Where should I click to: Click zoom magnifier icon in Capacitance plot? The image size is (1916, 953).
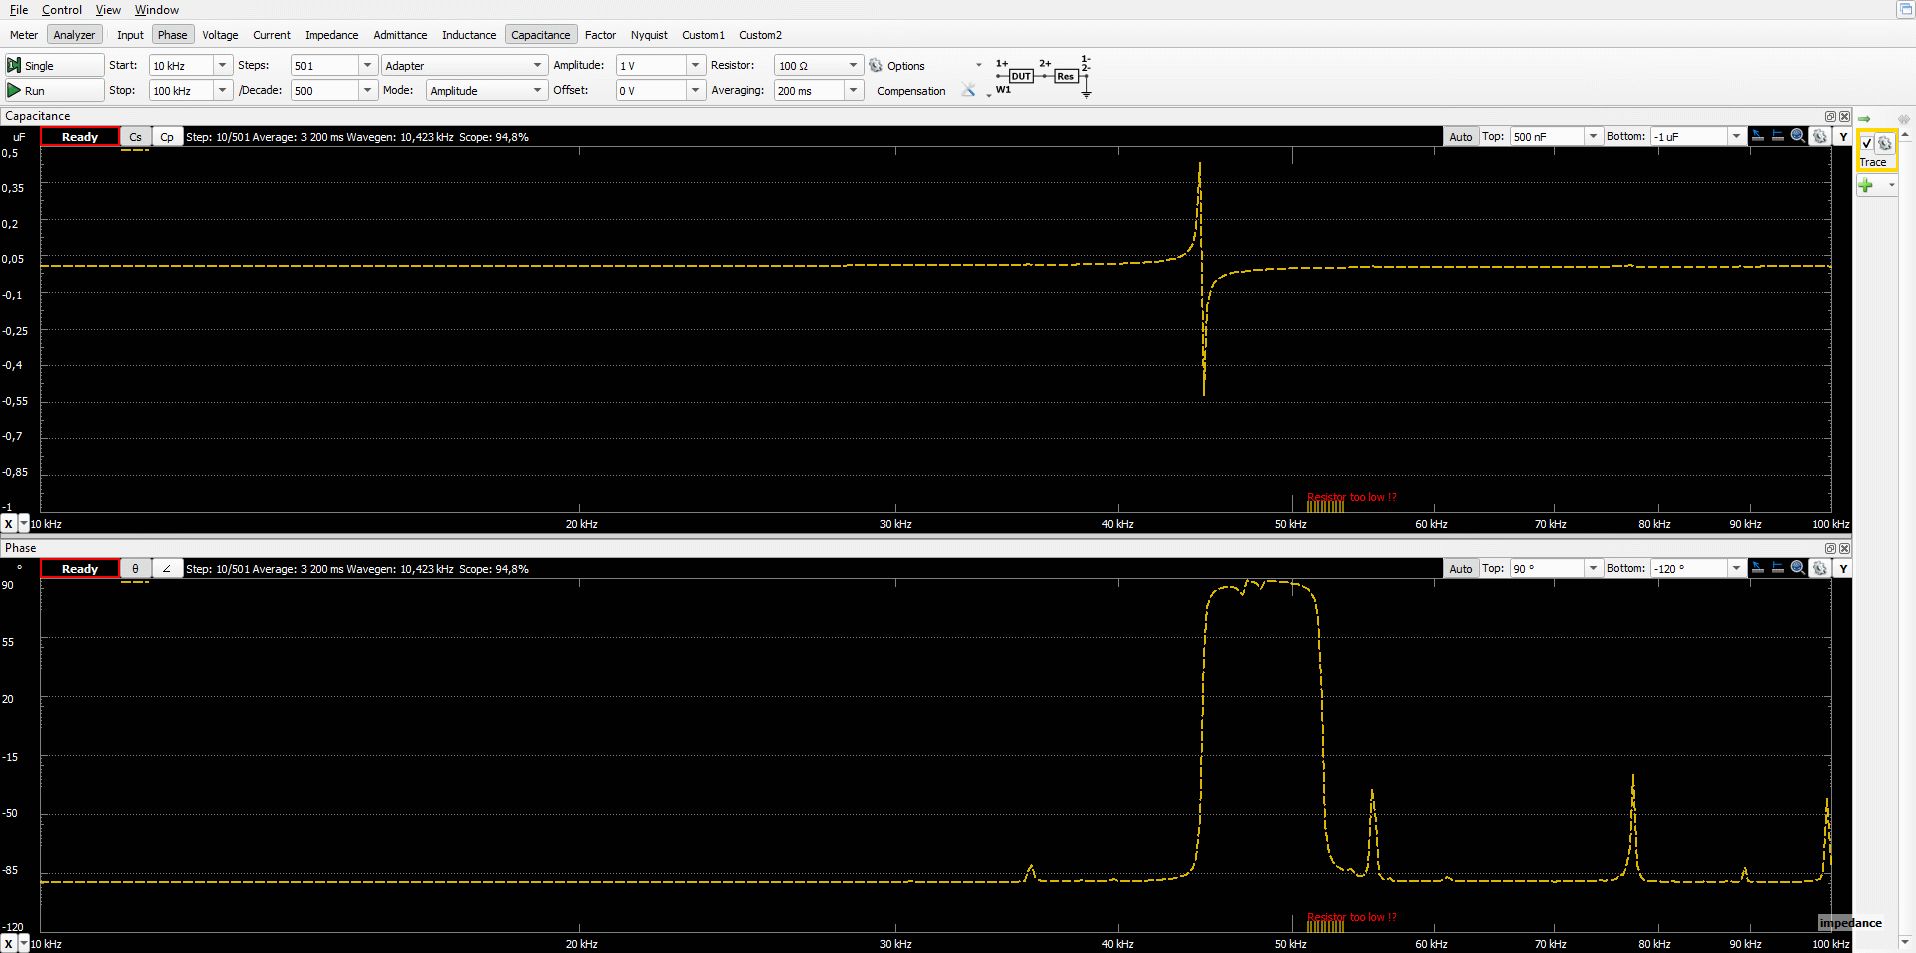coord(1798,136)
